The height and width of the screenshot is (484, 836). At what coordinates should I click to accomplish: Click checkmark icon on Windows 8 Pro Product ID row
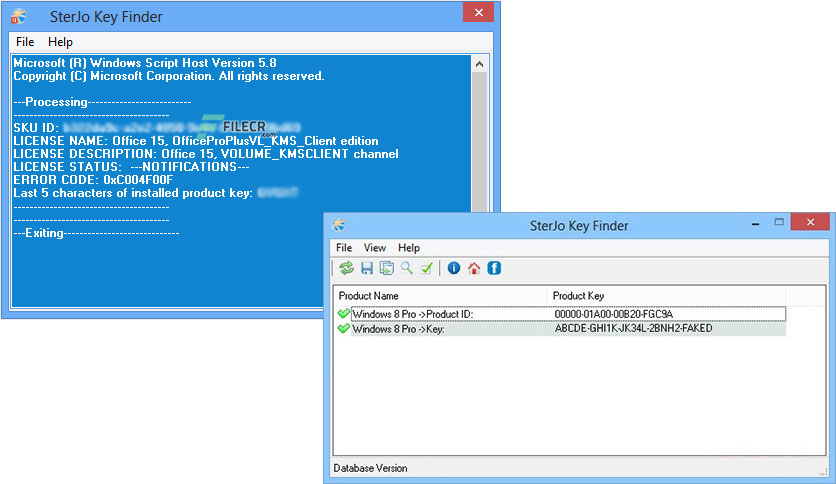click(344, 314)
